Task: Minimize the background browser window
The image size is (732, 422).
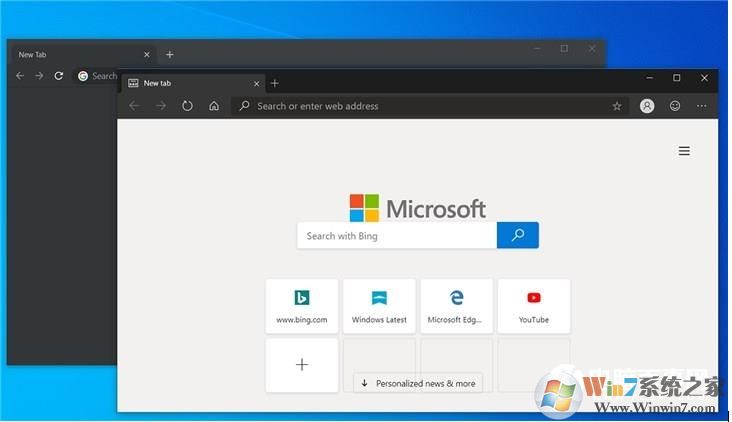Action: (537, 49)
